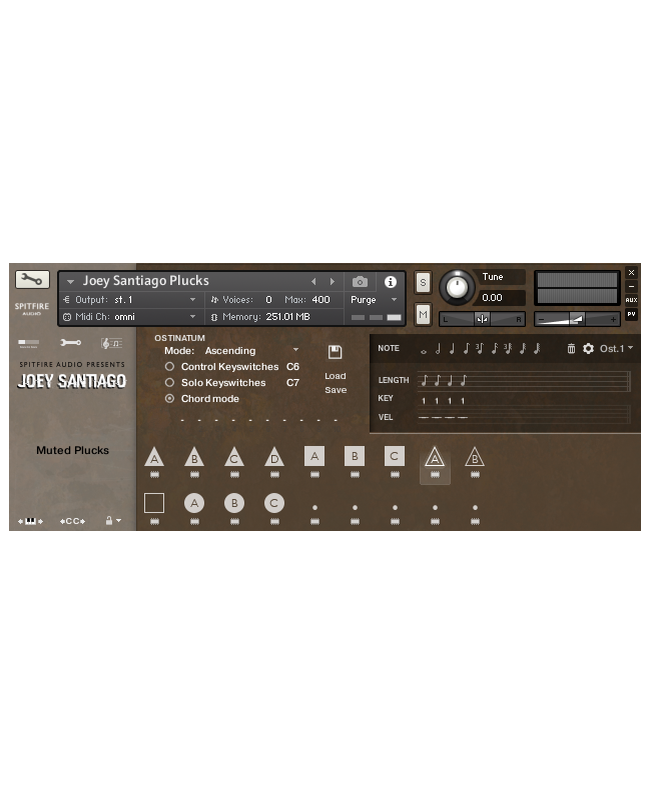Select outlined triangle articulation A

(x=435, y=457)
